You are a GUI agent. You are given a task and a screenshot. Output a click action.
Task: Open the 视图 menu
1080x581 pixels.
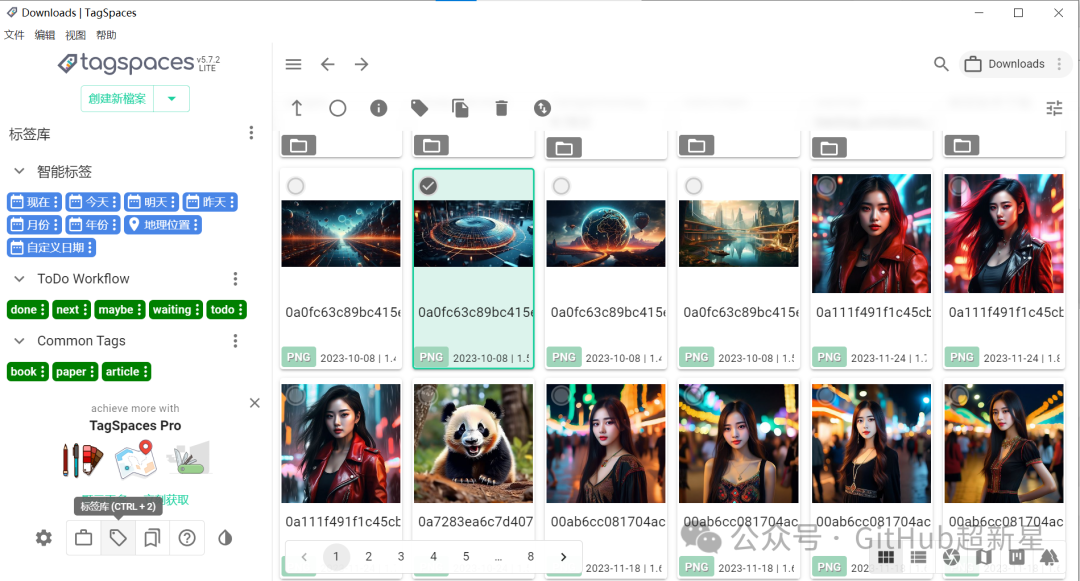pyautogui.click(x=75, y=33)
